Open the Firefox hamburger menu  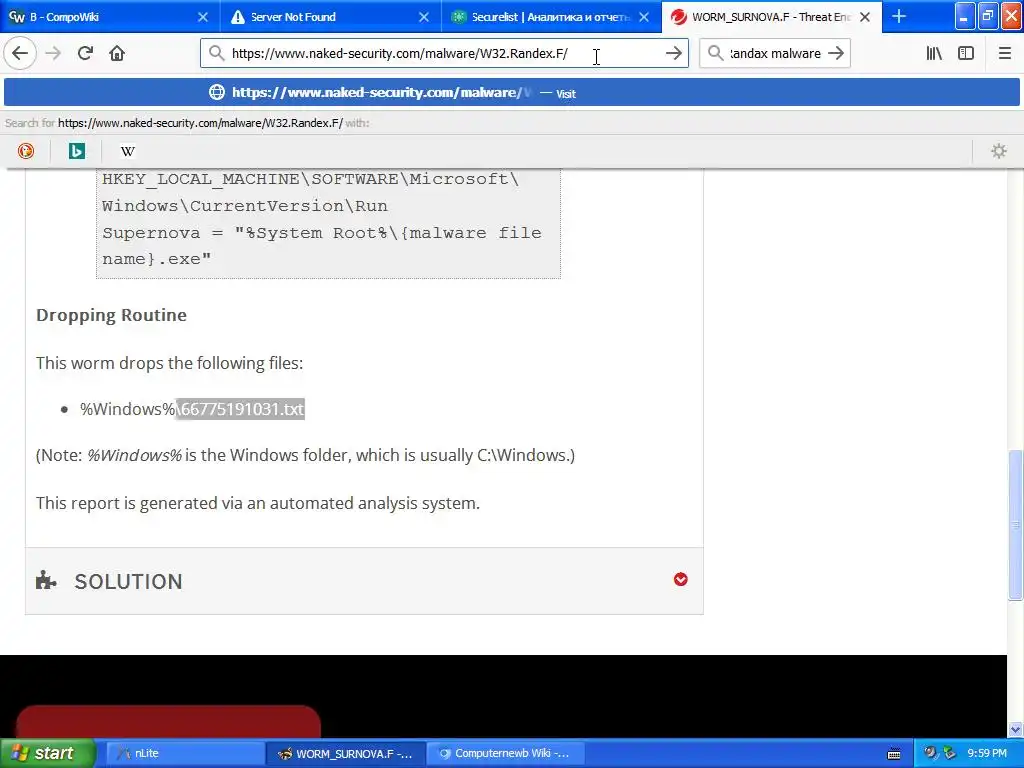click(x=1004, y=54)
